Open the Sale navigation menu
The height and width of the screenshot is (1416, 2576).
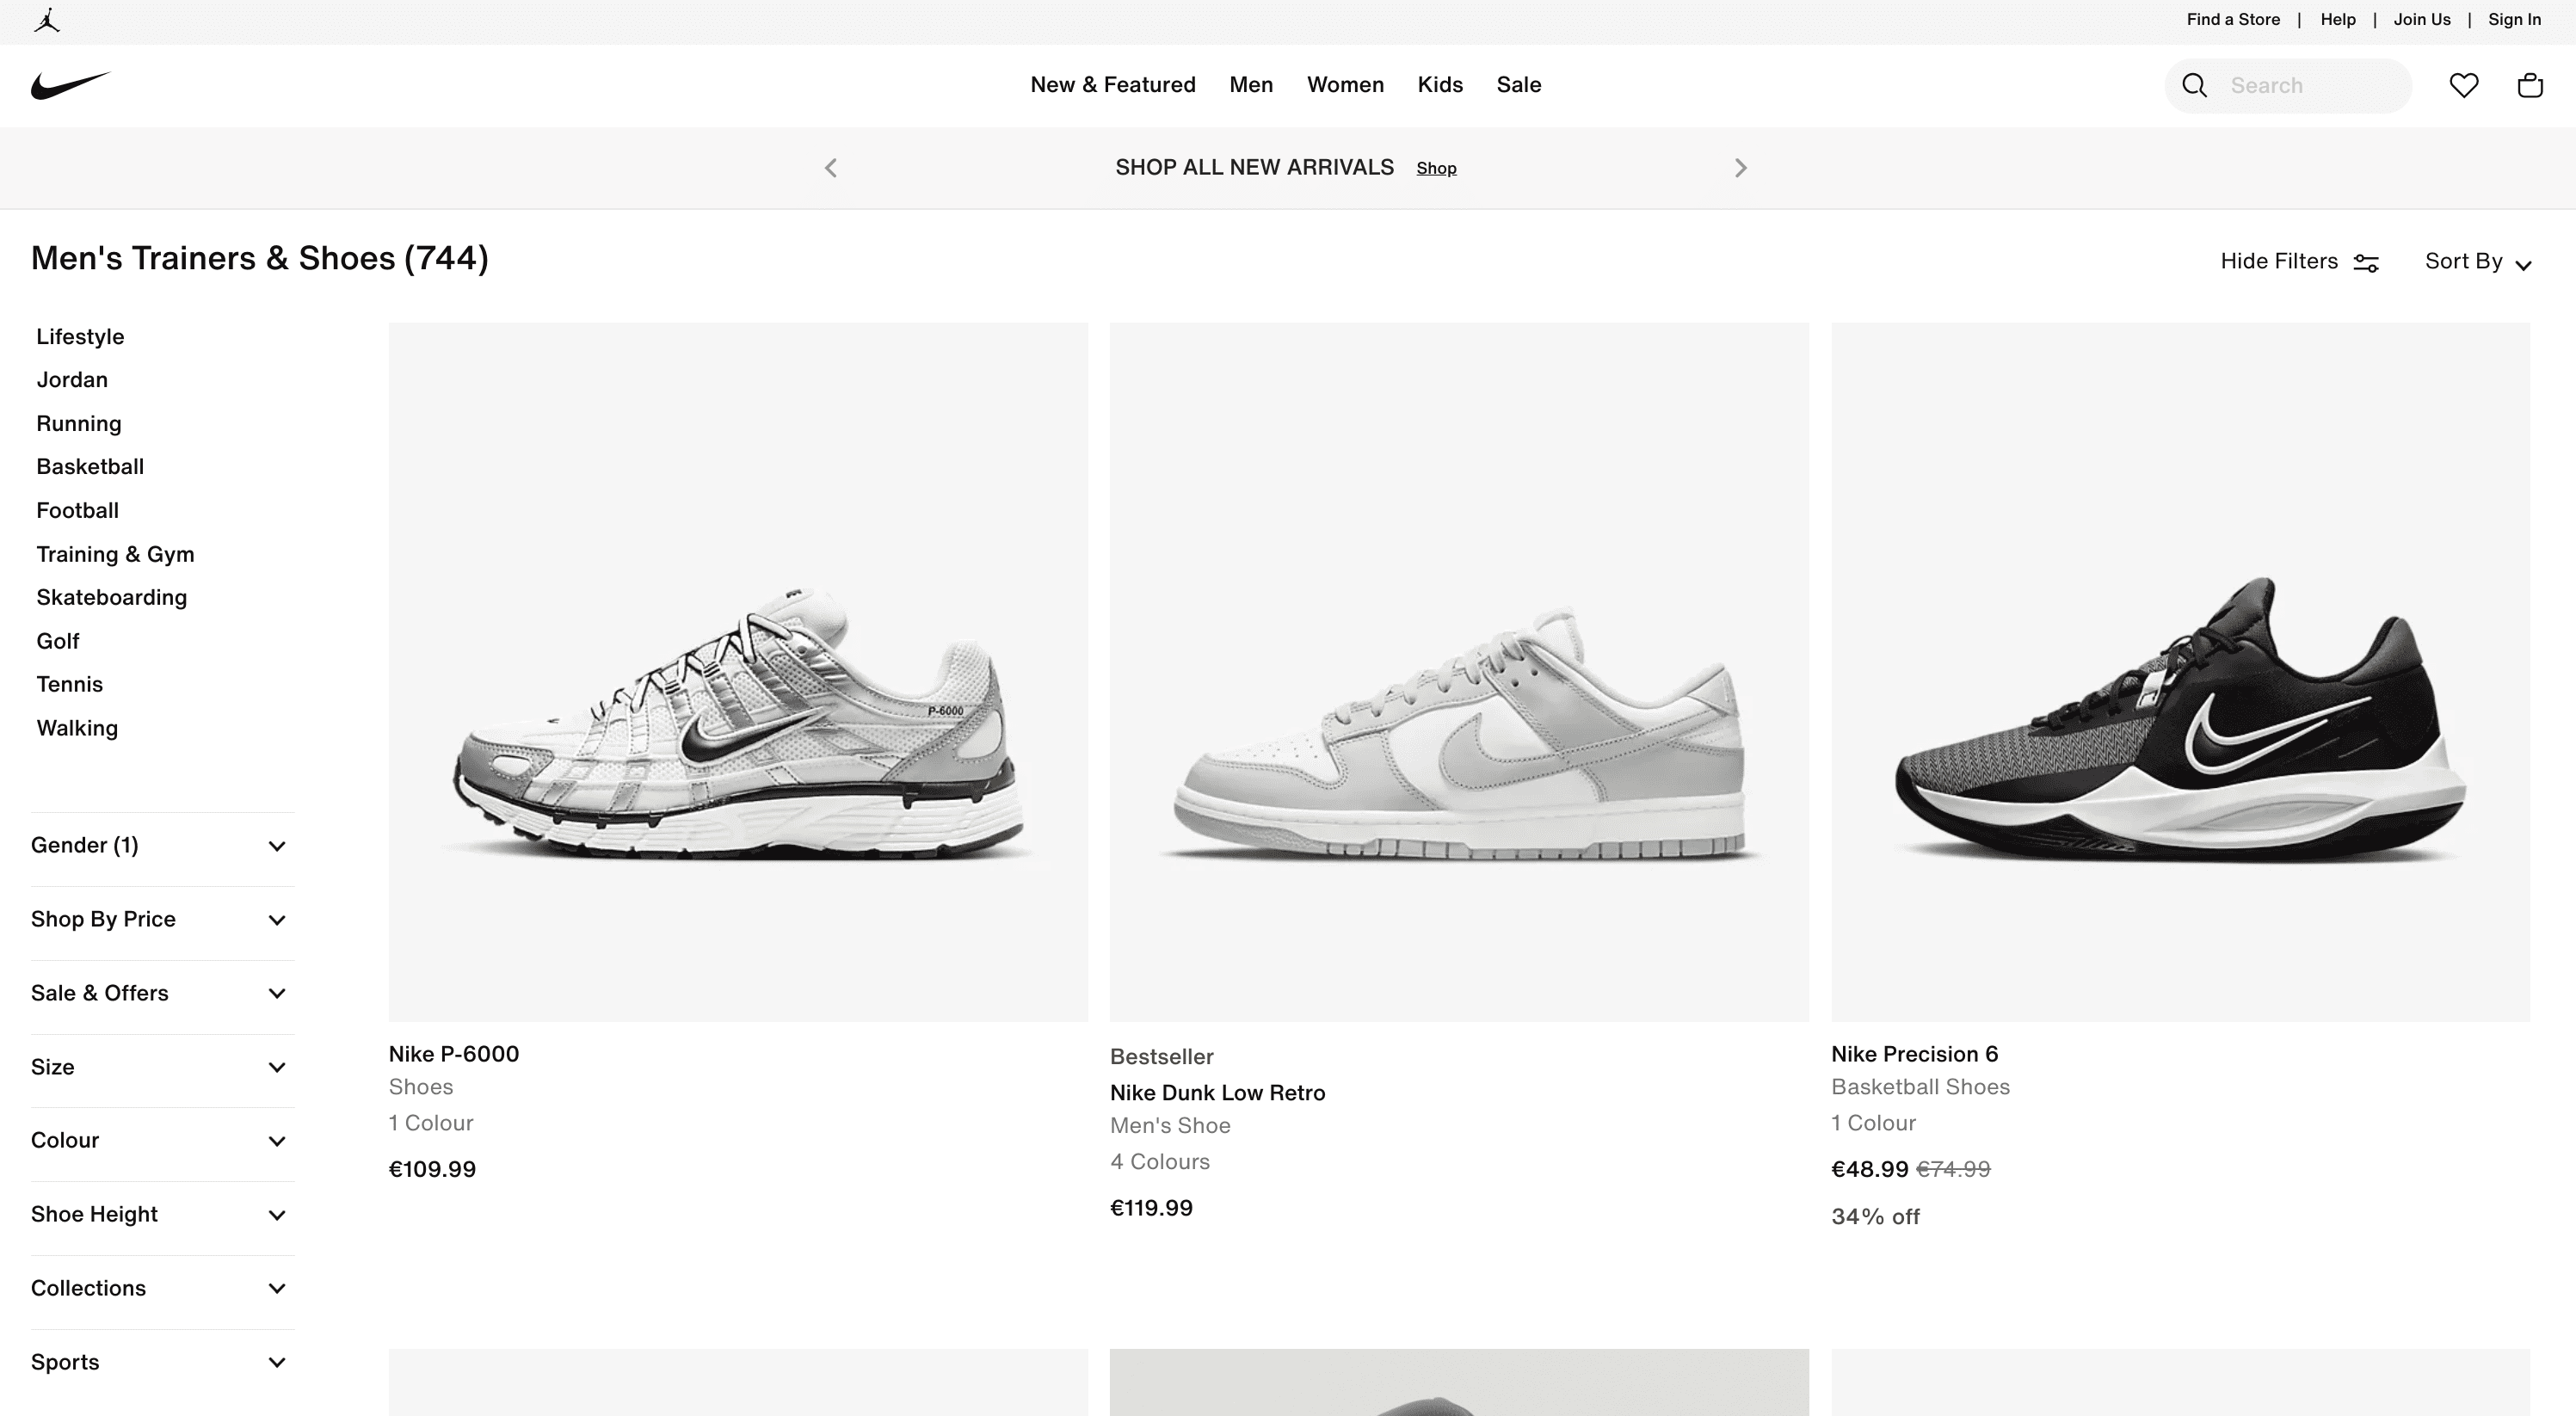pyautogui.click(x=1518, y=85)
